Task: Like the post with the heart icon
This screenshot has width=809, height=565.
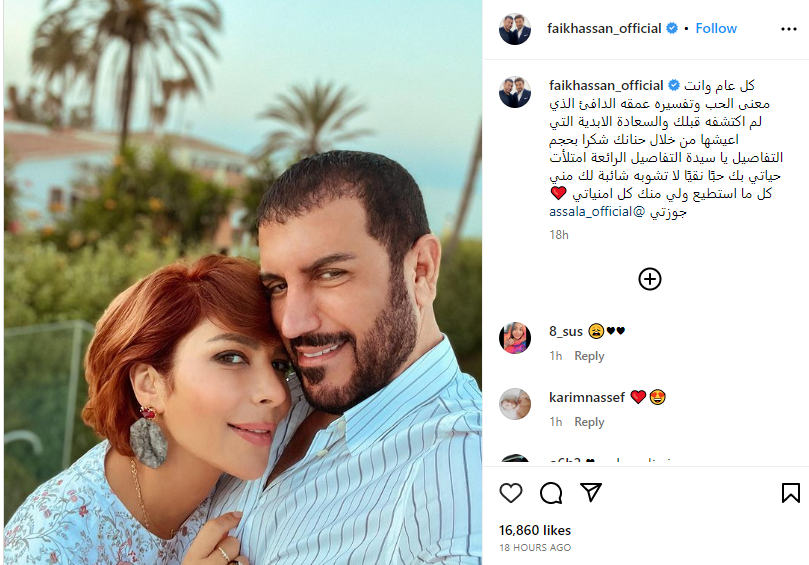Action: pyautogui.click(x=511, y=493)
